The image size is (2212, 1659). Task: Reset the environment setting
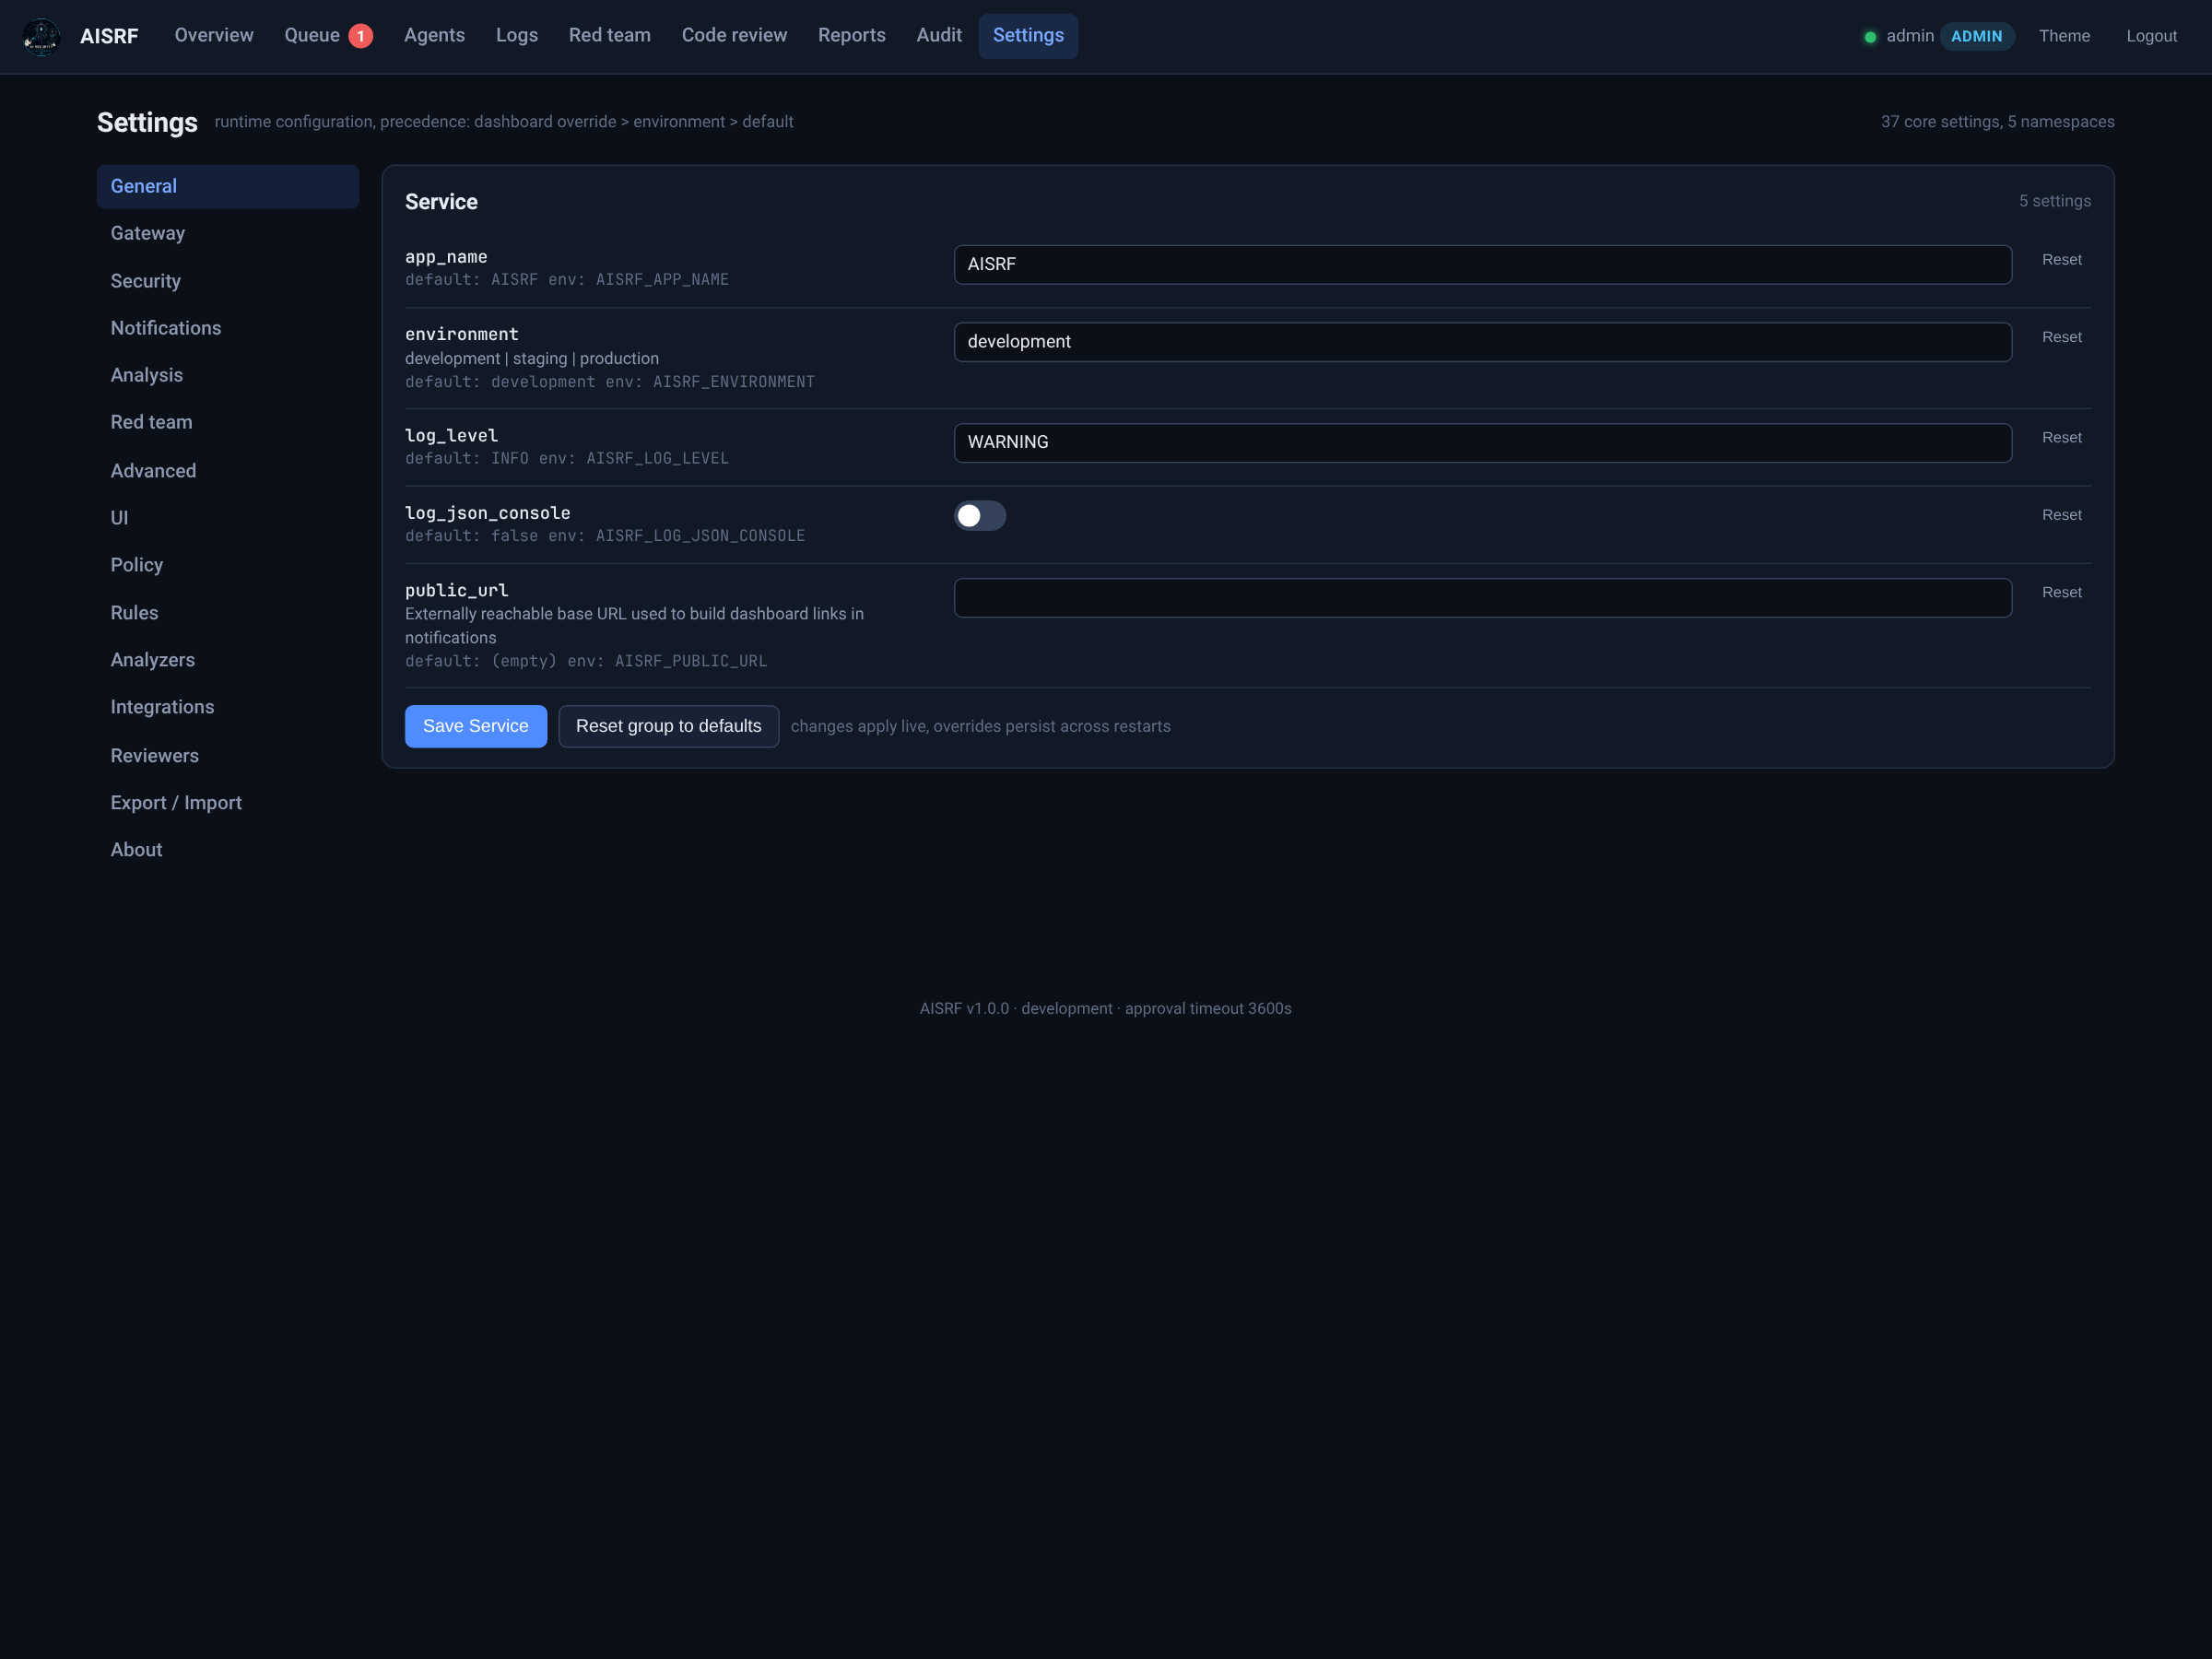click(2061, 337)
